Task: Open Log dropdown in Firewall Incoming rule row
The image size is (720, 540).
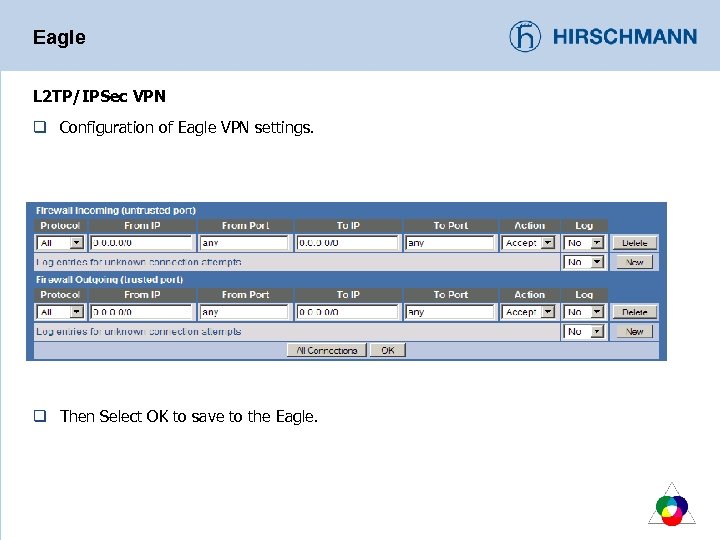Action: (584, 242)
